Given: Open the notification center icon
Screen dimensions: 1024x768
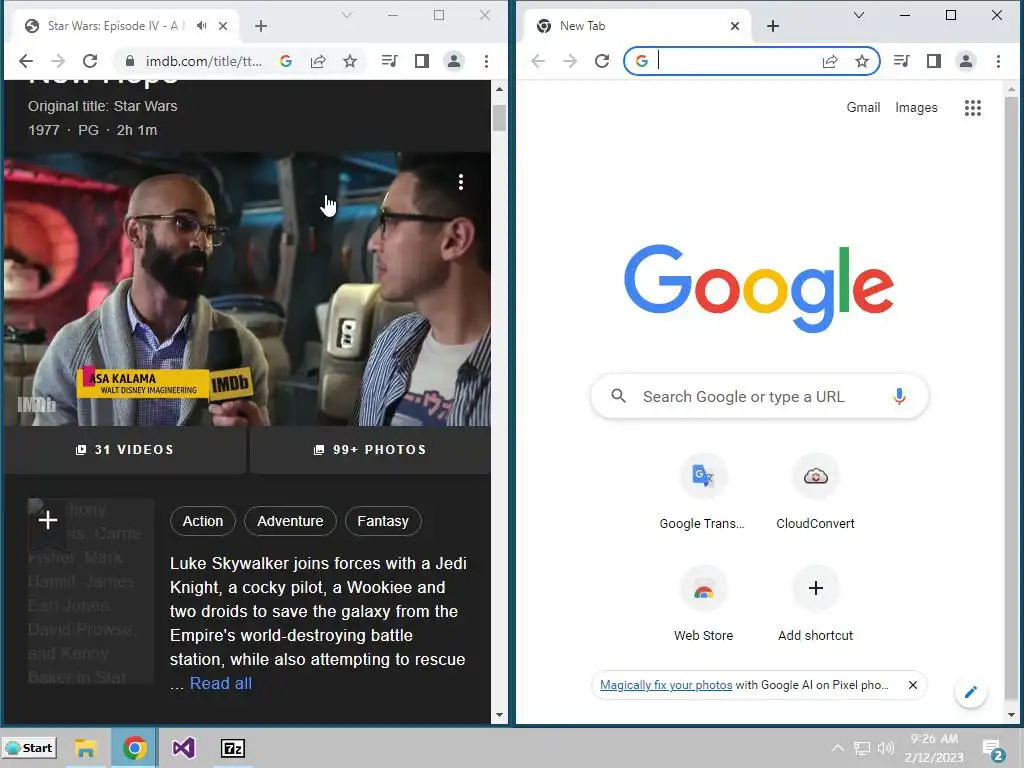Looking at the screenshot, I should 993,750.
